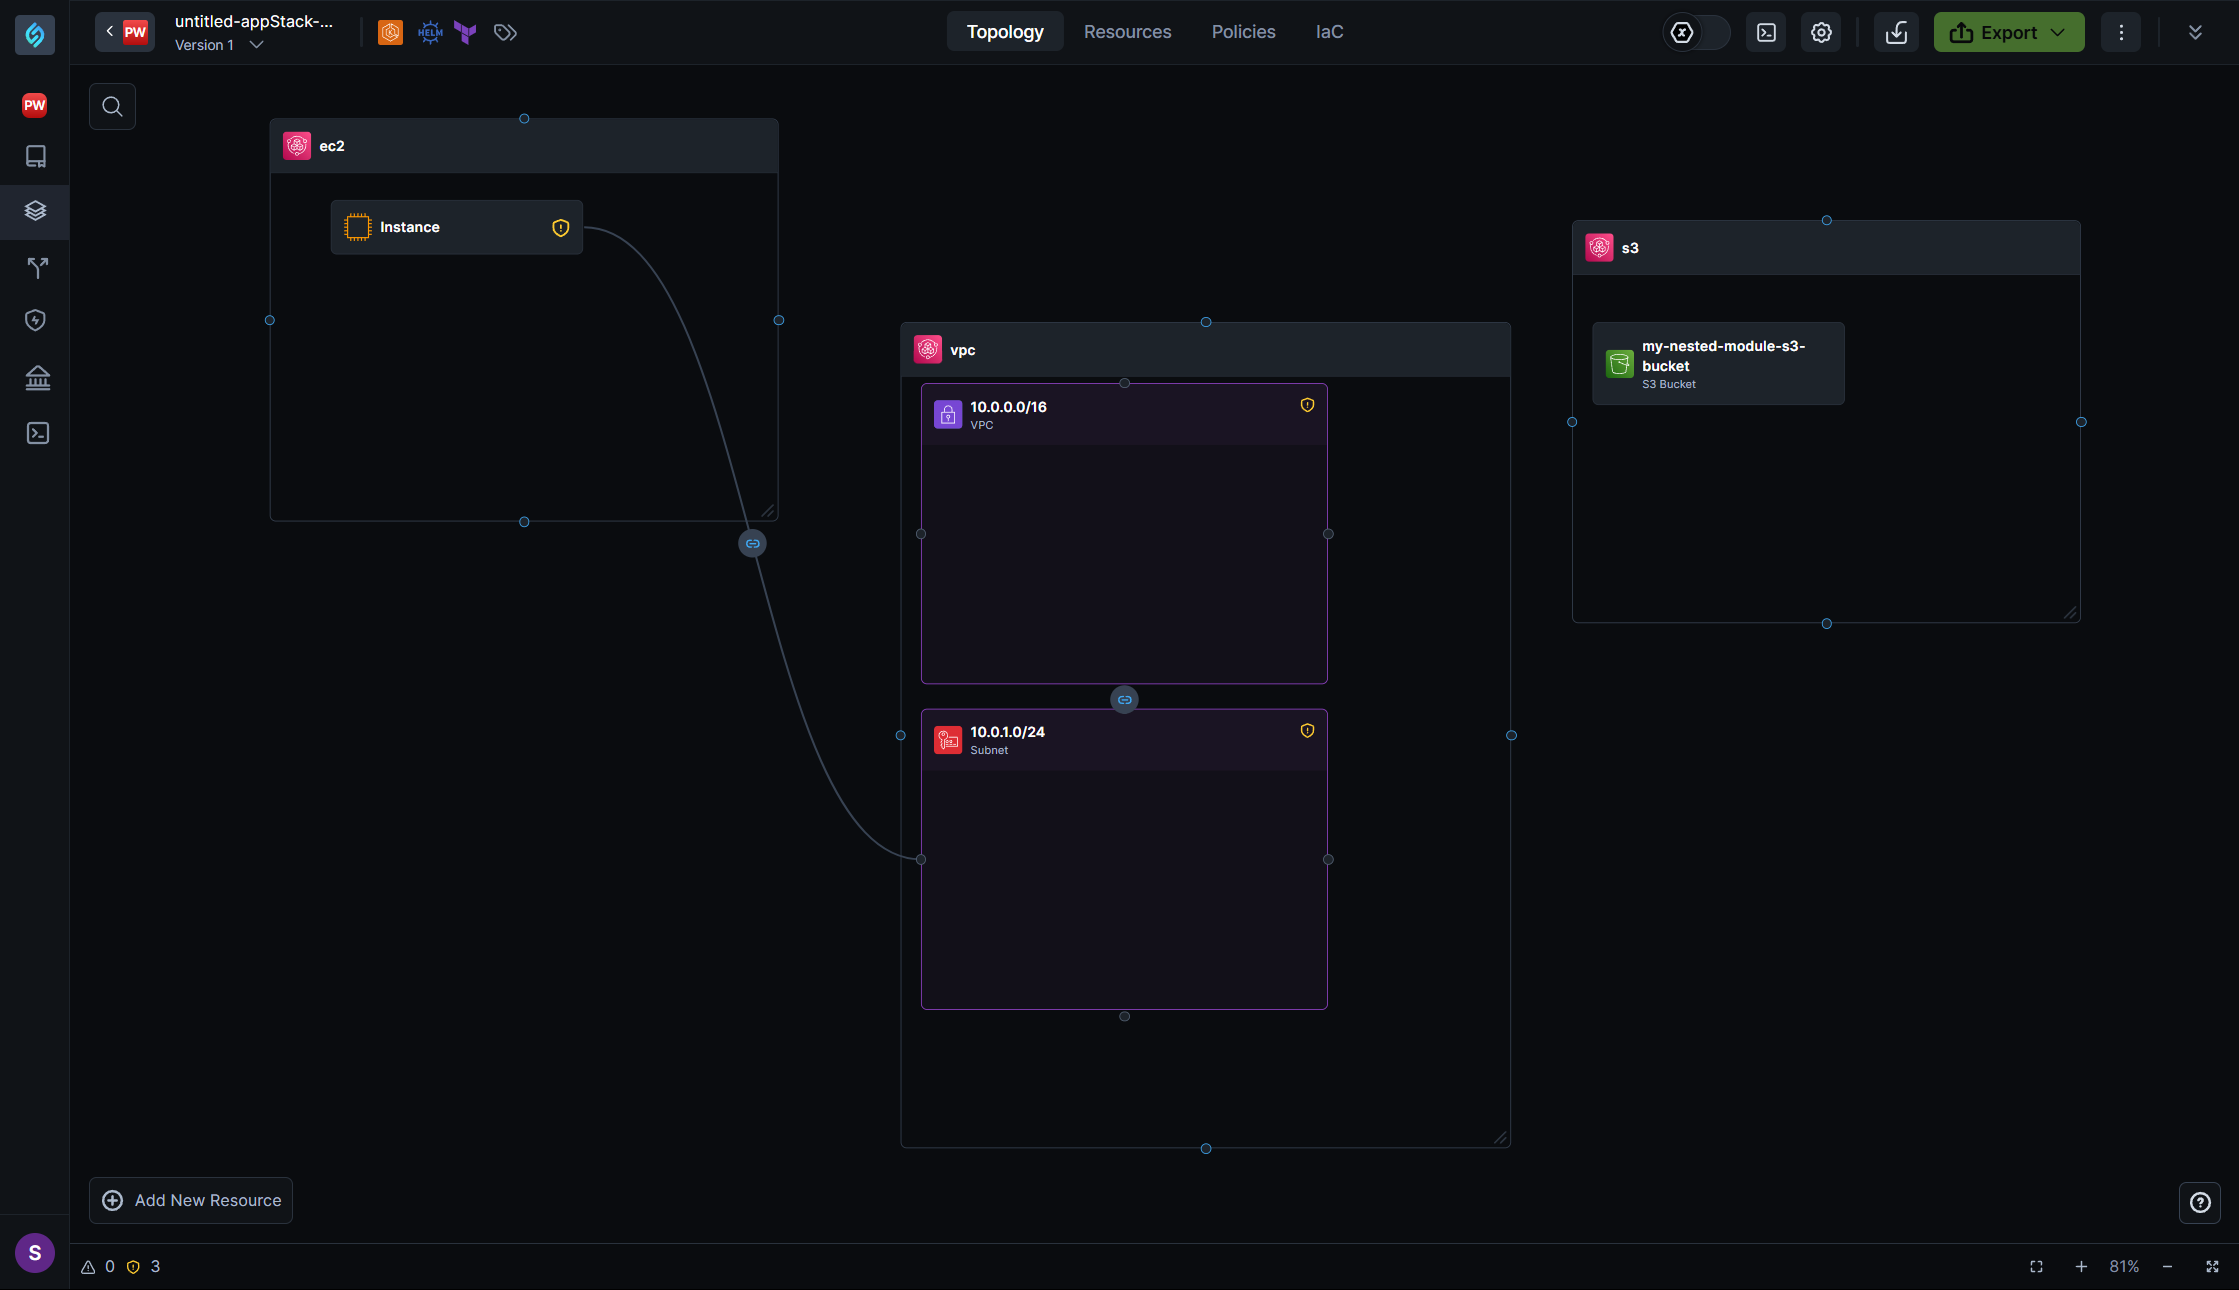This screenshot has height=1290, width=2239.
Task: Click the S3 bucket green icon
Action: pyautogui.click(x=1619, y=364)
